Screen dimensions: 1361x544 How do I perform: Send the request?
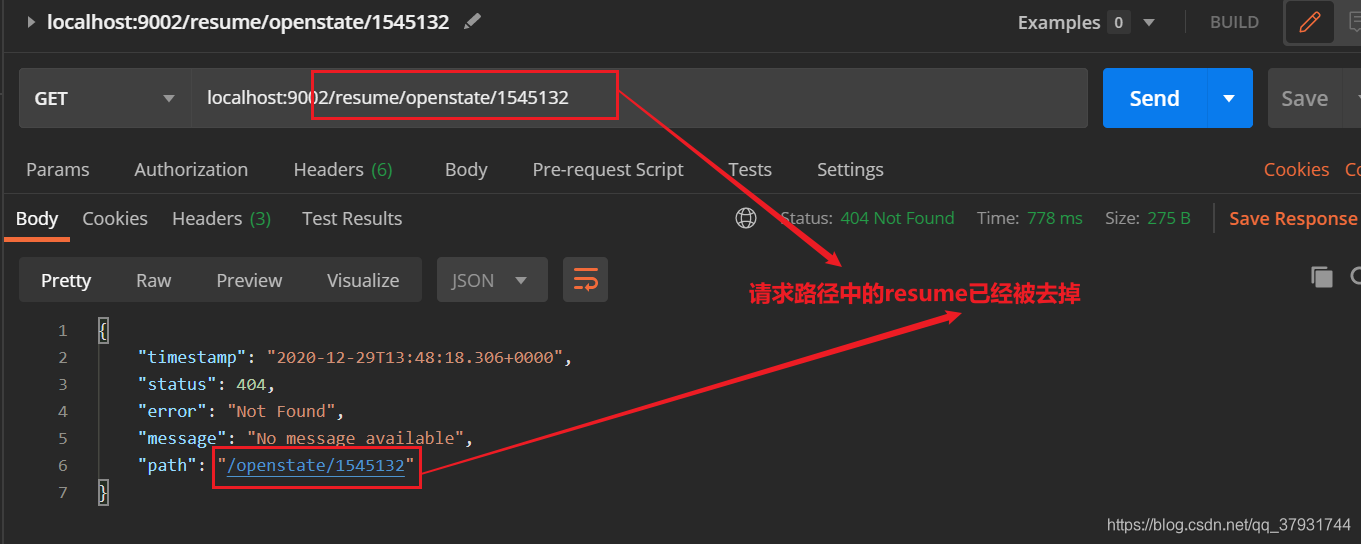tap(1154, 98)
